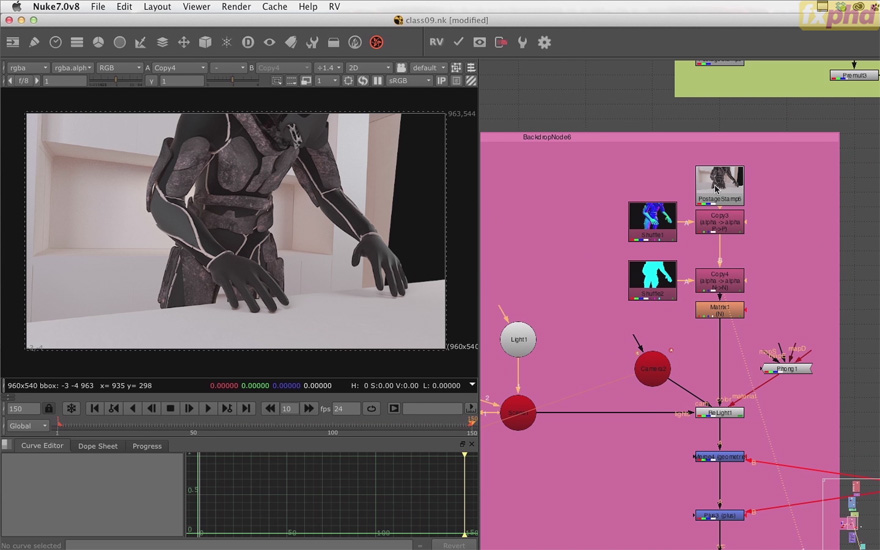Click the wrench tool icon beside gear
880x550 pixels.
(522, 42)
